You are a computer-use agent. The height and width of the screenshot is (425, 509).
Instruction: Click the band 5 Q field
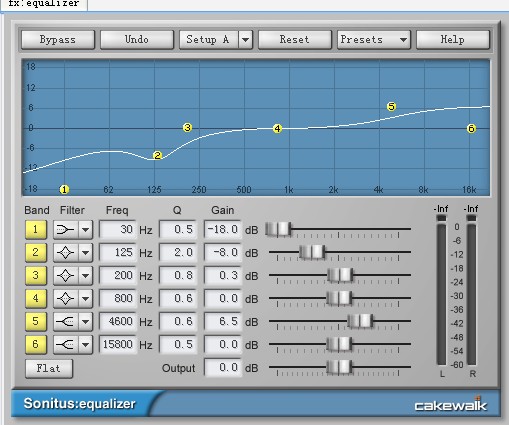[x=178, y=321]
